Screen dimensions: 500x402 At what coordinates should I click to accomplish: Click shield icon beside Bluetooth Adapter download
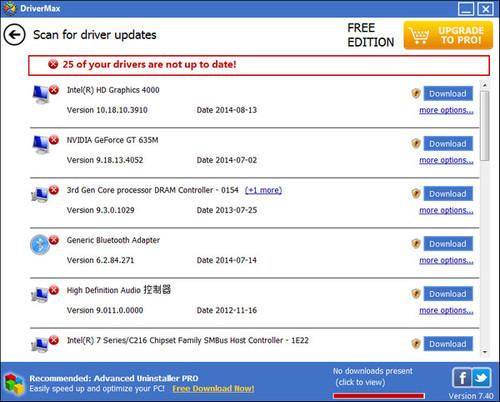pyautogui.click(x=416, y=244)
